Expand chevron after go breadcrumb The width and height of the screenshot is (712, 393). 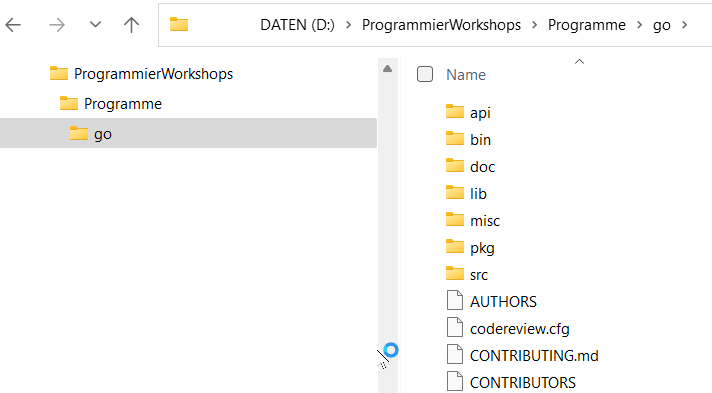(x=684, y=25)
